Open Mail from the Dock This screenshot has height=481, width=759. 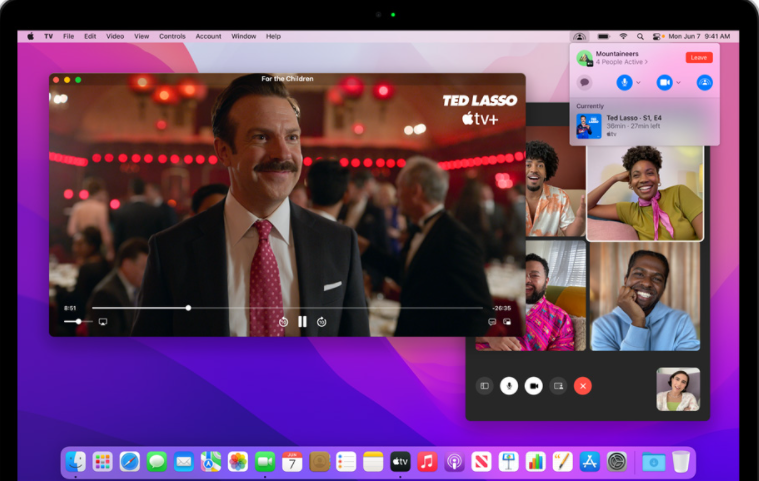coord(184,462)
